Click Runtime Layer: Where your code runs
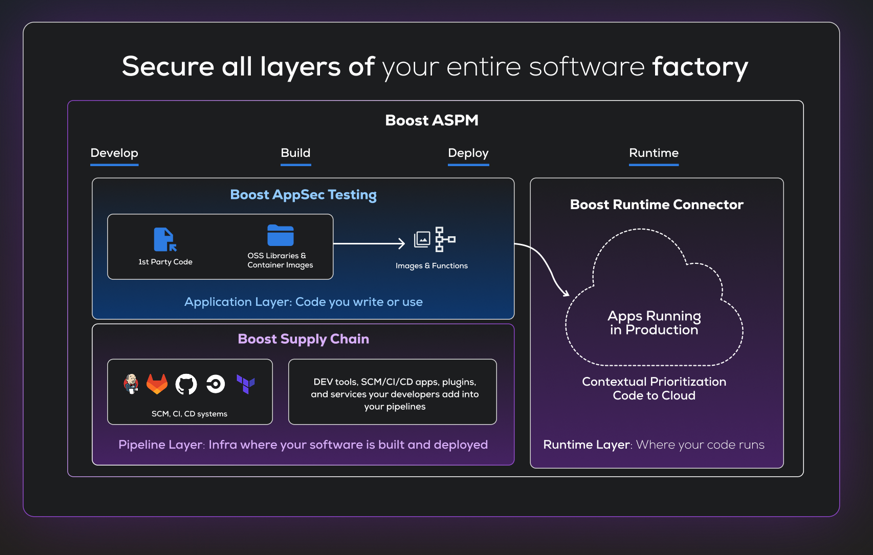Viewport: 873px width, 555px height. (654, 445)
